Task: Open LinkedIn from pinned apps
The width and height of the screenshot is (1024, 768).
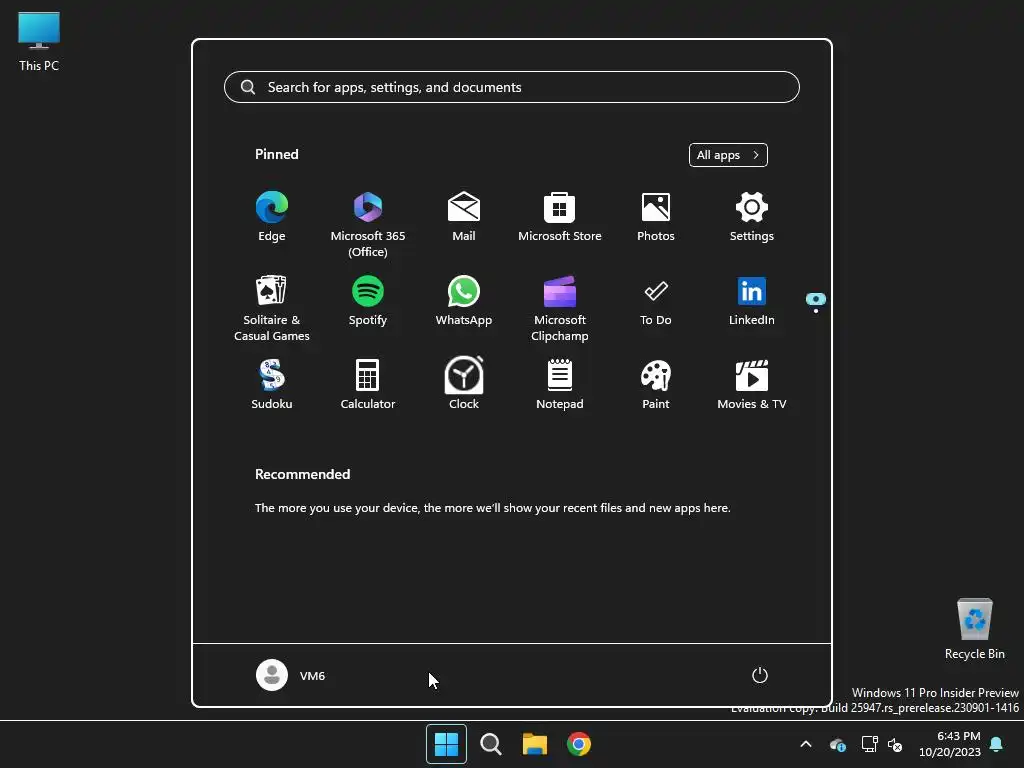Action: point(752,301)
